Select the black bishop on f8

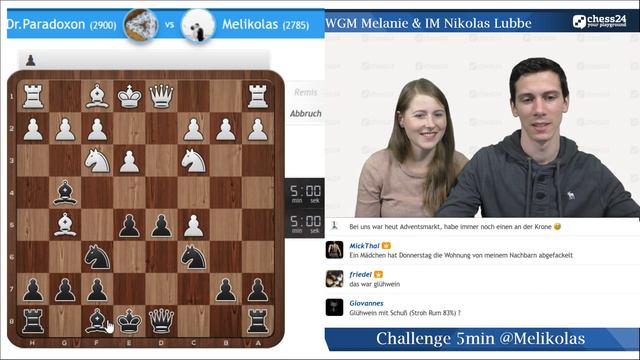click(97, 322)
